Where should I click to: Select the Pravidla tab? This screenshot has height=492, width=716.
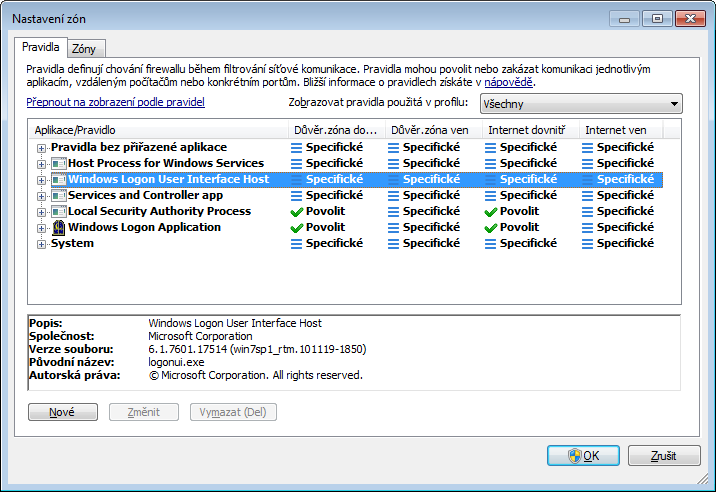[41, 47]
